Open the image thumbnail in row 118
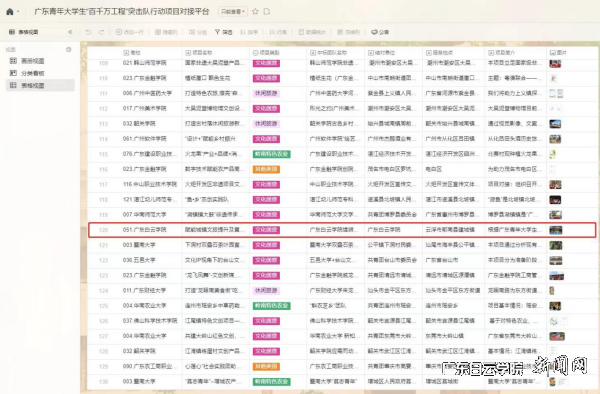The image size is (600, 394). pos(555,200)
